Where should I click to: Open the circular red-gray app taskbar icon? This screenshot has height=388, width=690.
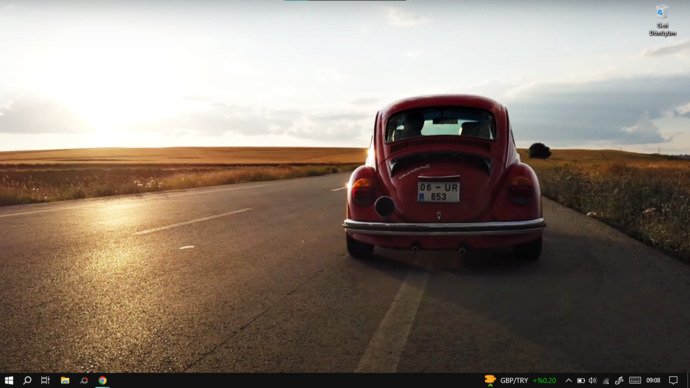coord(84,381)
